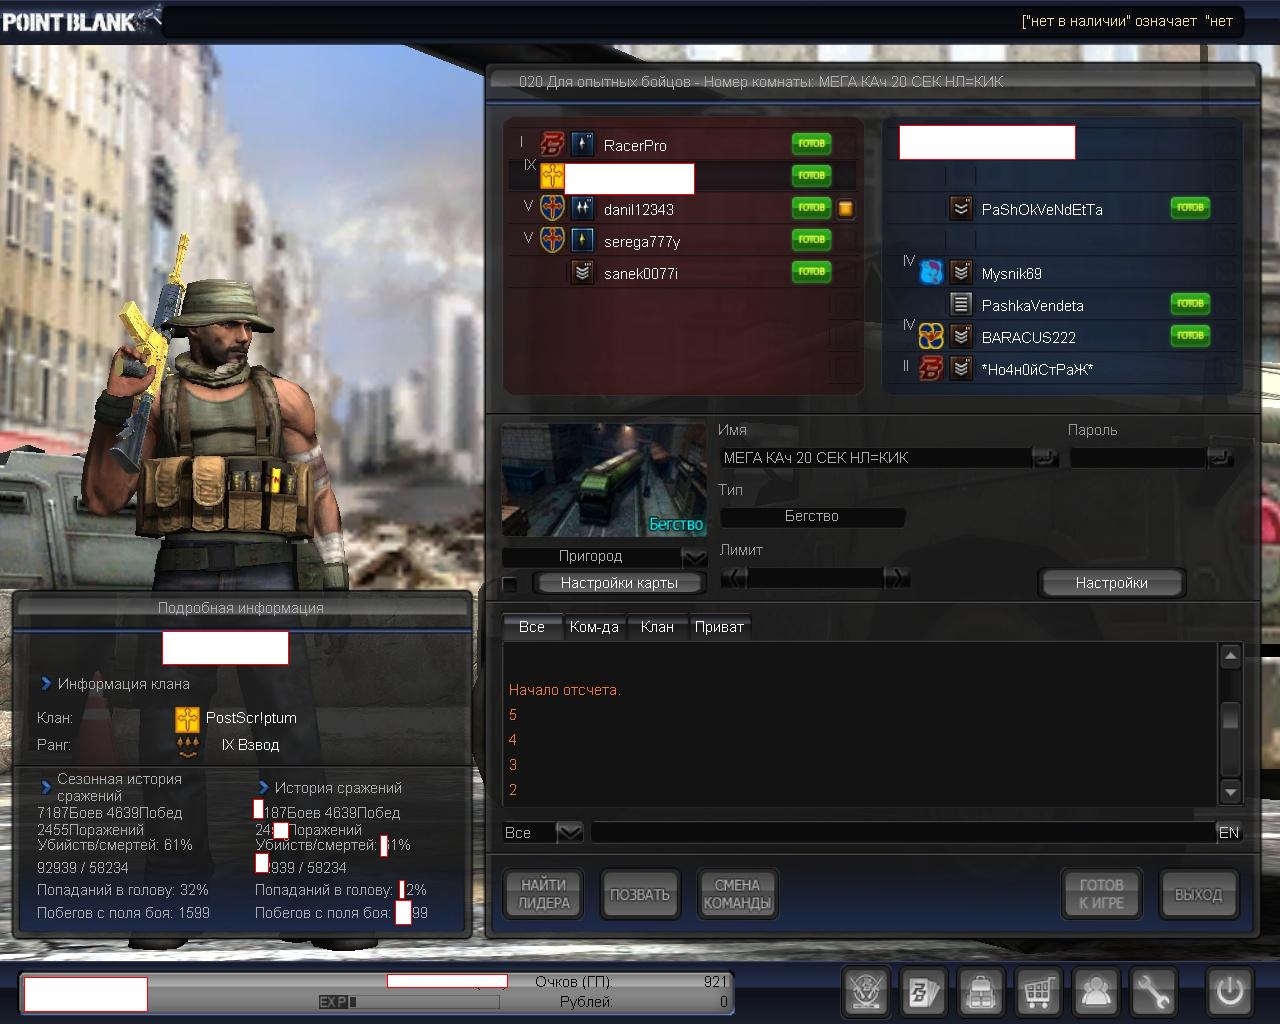Tick the checkbox beside Настройки карты
Screen dimensions: 1280x1024
(x=510, y=584)
